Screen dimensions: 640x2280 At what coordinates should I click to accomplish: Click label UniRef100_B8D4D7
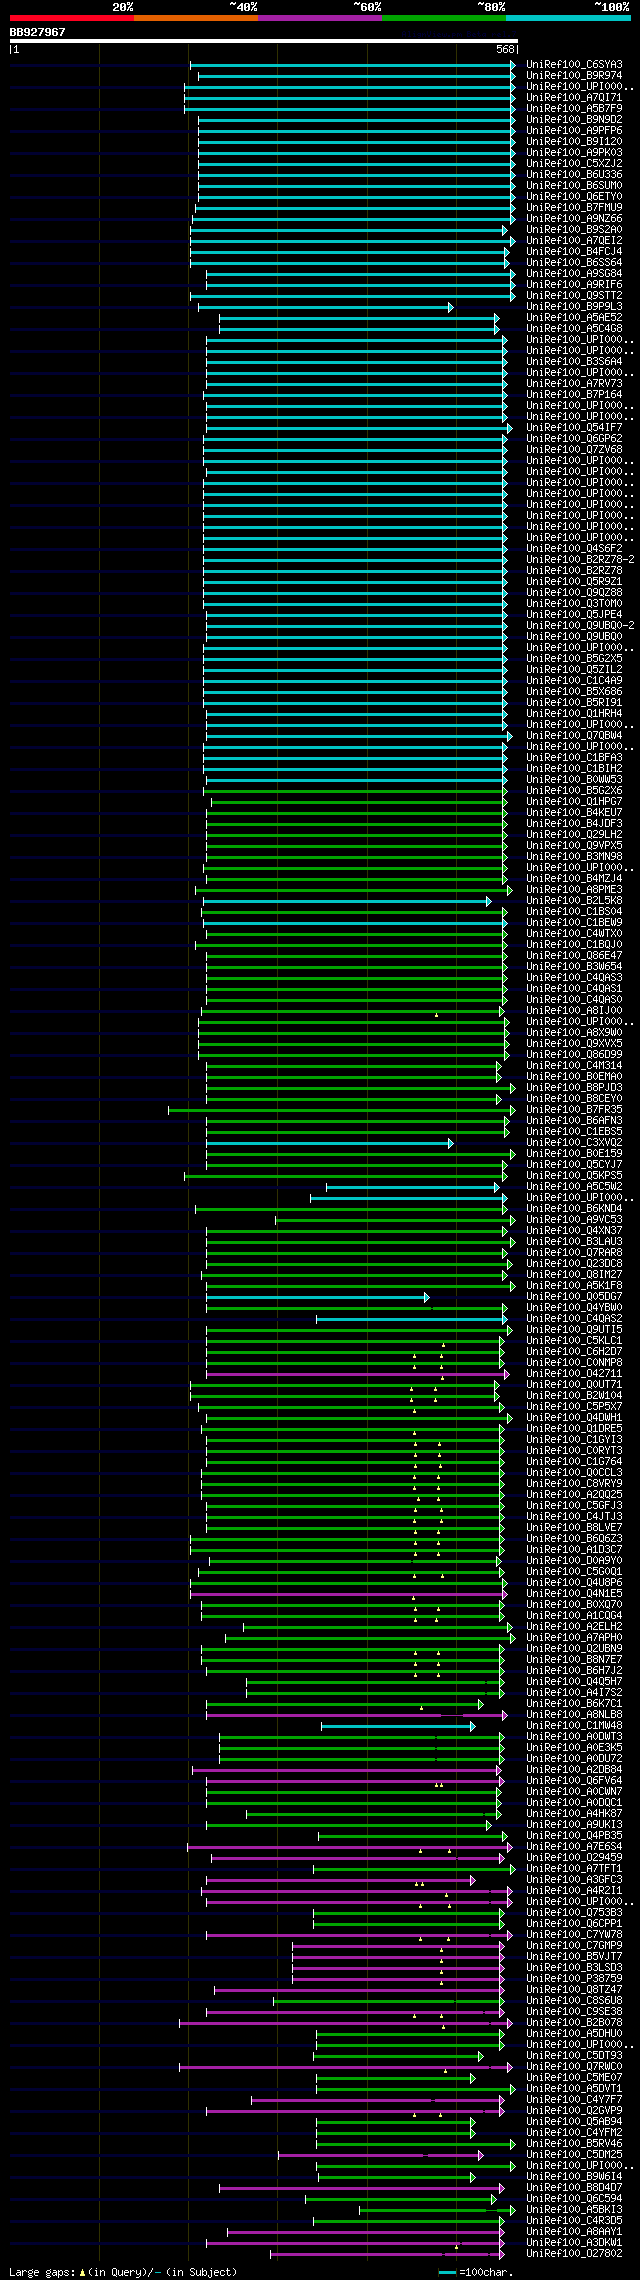point(574,2188)
